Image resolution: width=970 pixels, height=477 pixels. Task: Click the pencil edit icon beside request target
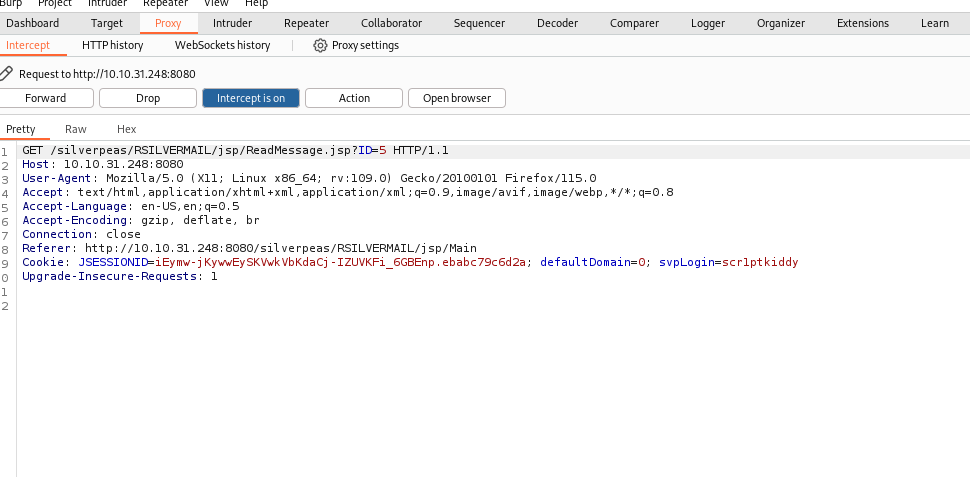pos(6,74)
